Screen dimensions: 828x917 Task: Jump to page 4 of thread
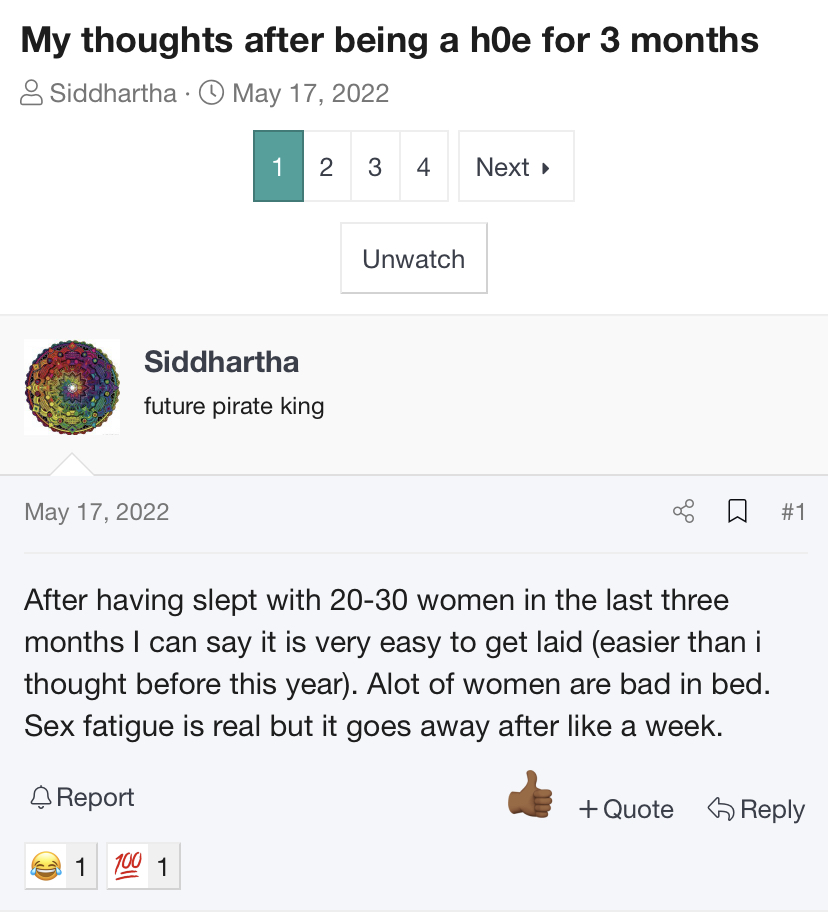pyautogui.click(x=423, y=167)
